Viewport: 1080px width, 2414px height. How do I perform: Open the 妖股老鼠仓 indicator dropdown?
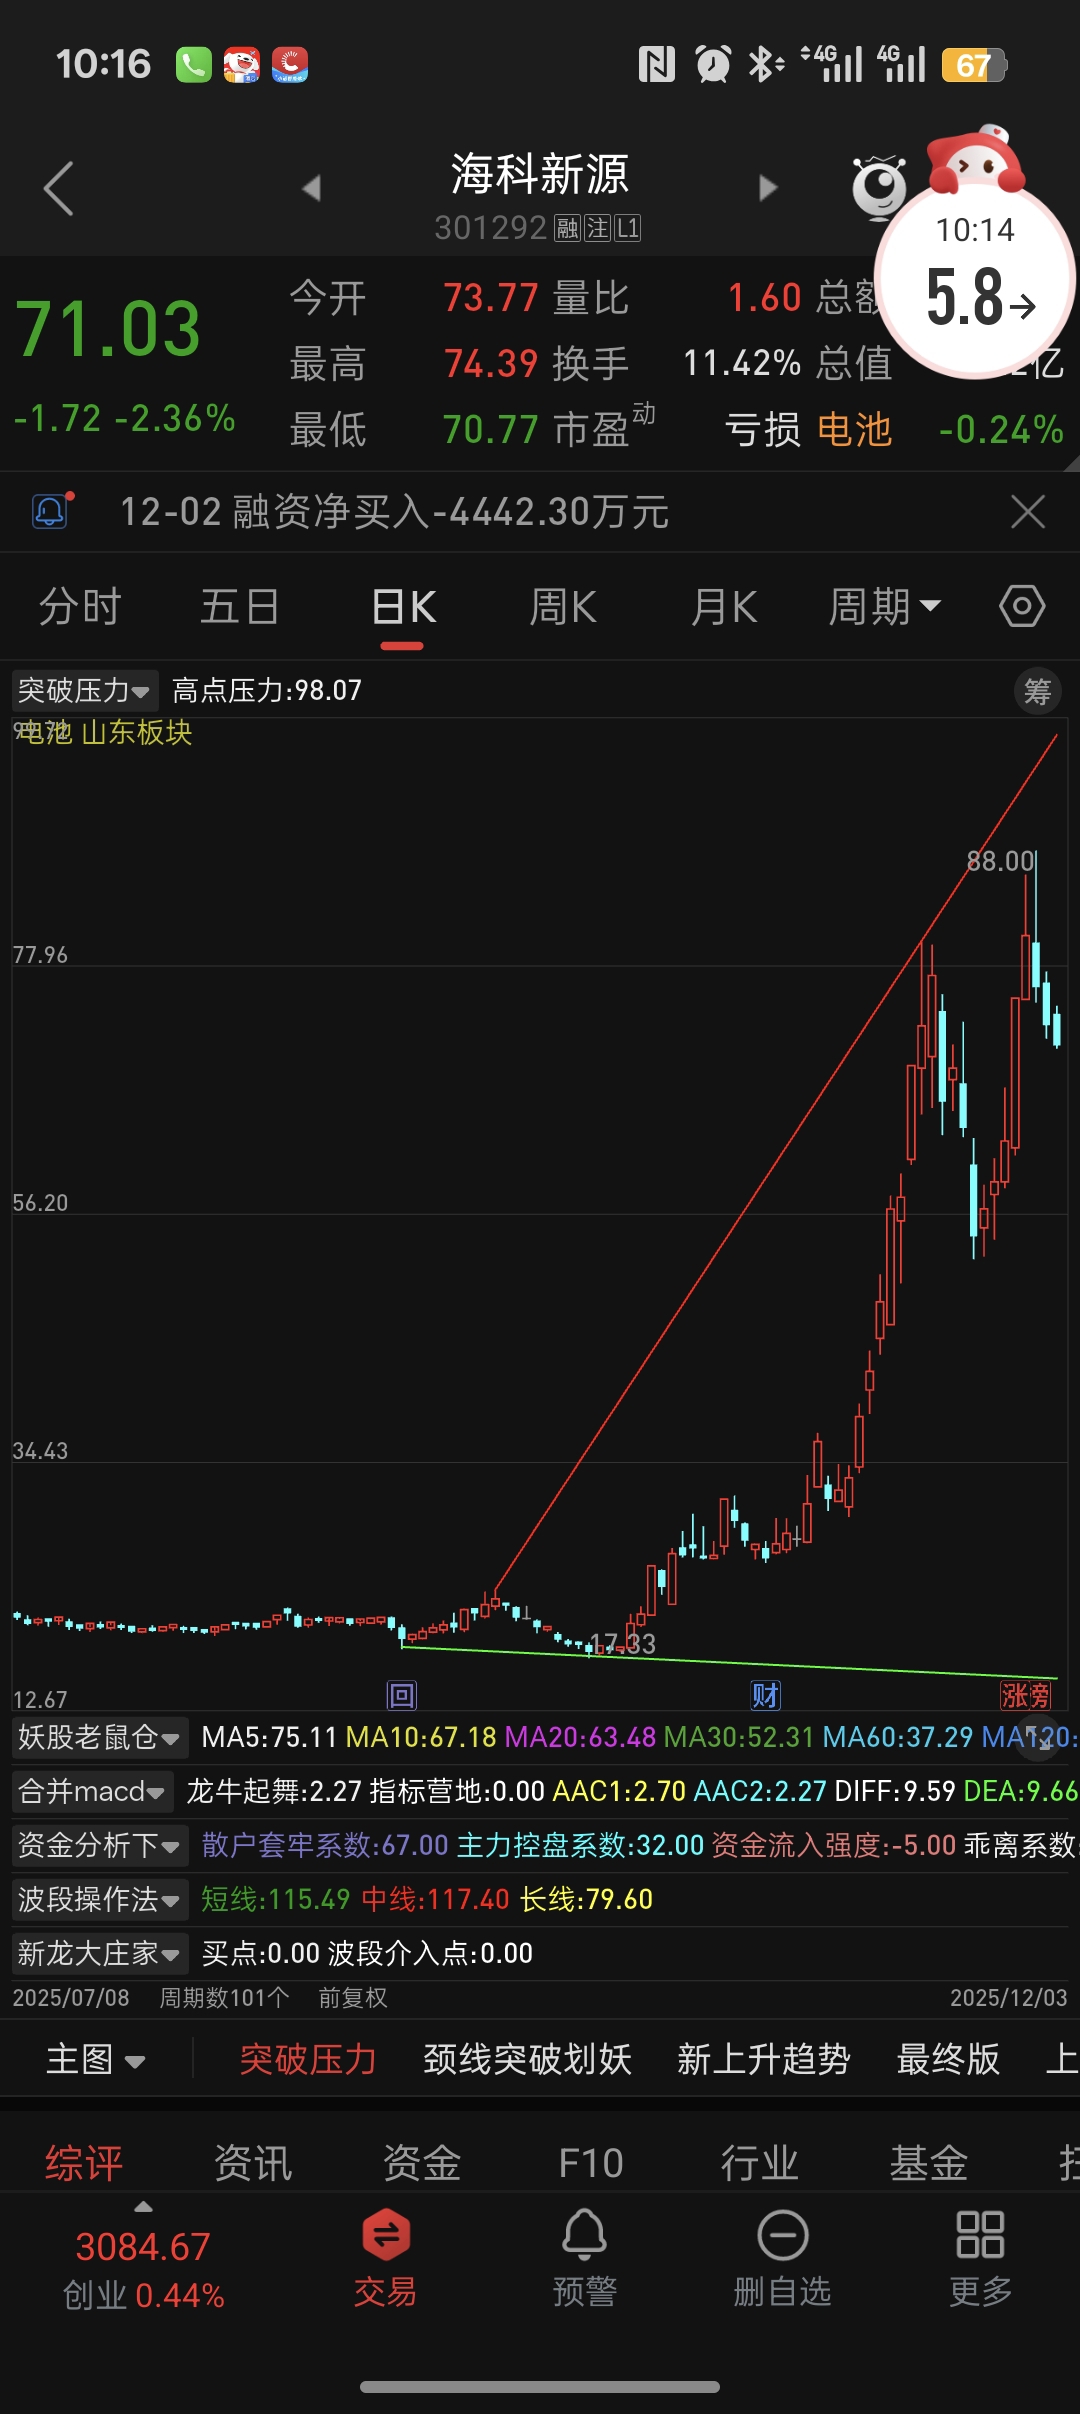tap(100, 1737)
